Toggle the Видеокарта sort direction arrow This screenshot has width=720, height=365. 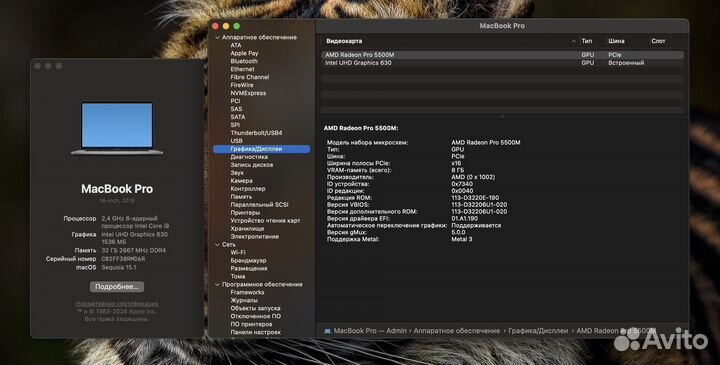[x=574, y=41]
